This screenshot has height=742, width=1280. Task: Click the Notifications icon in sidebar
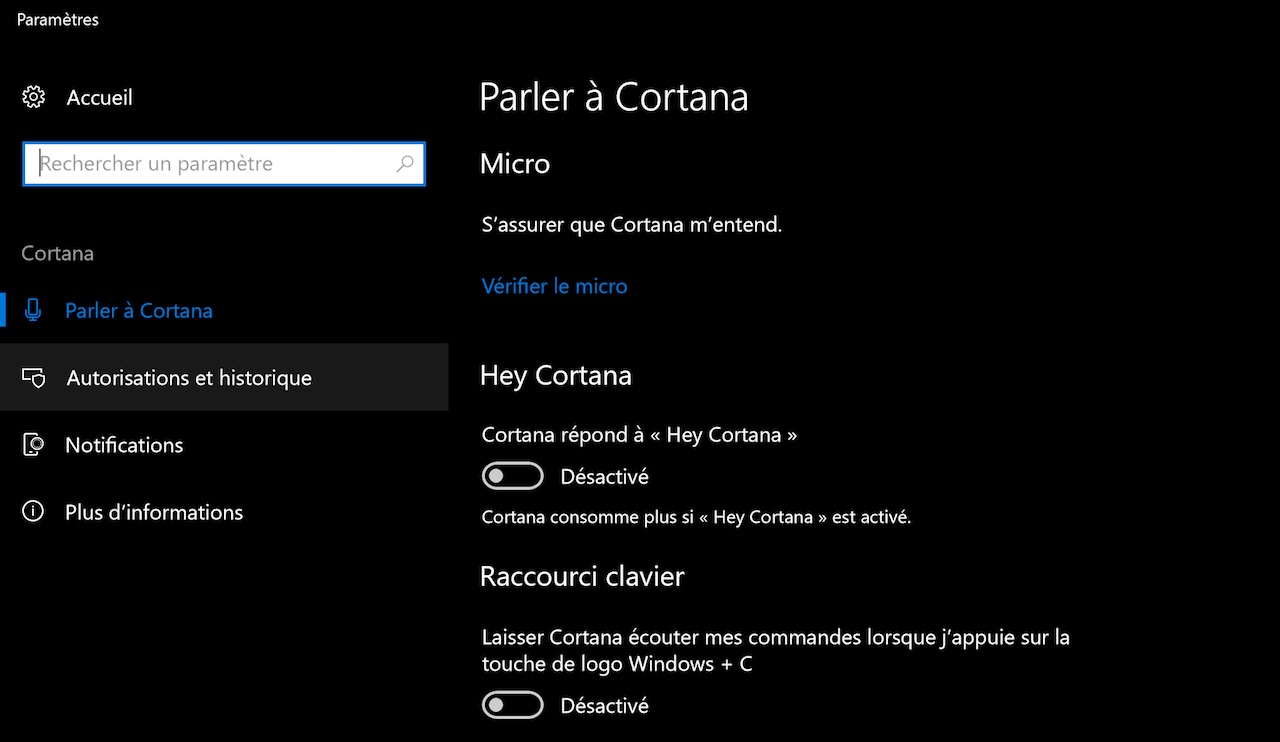33,445
